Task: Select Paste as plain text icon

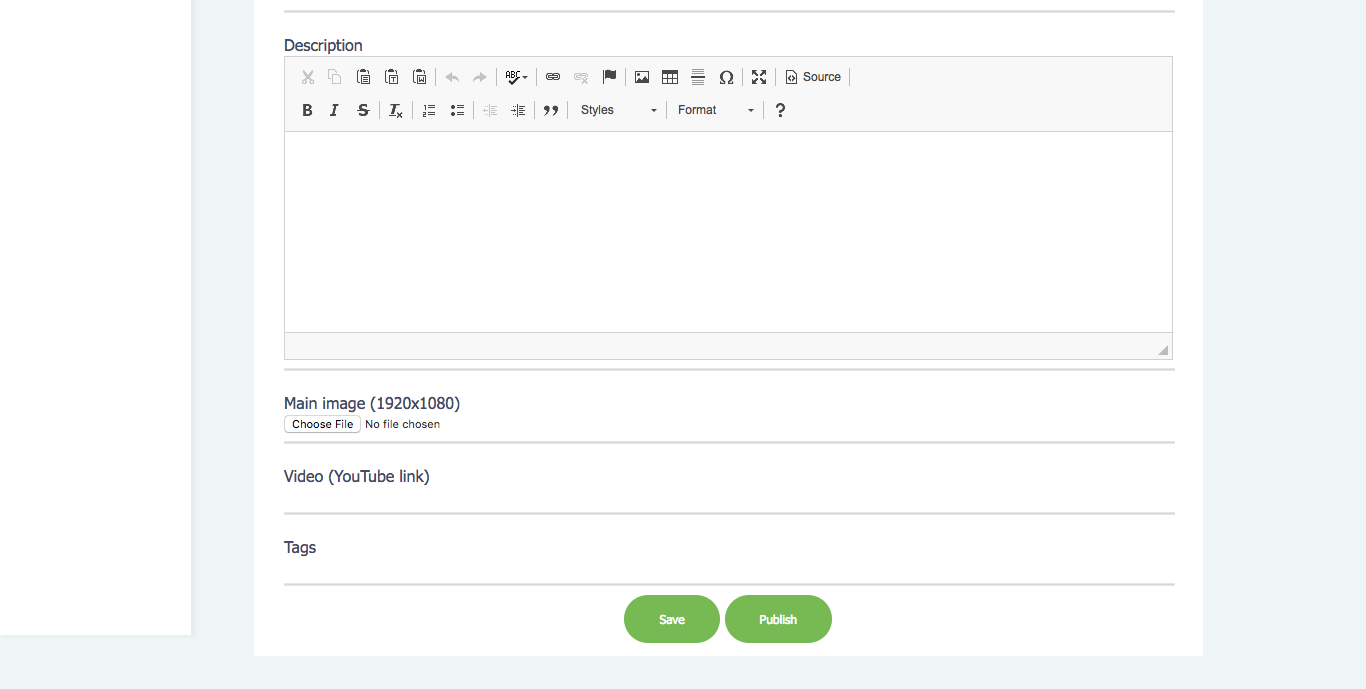Action: tap(392, 77)
